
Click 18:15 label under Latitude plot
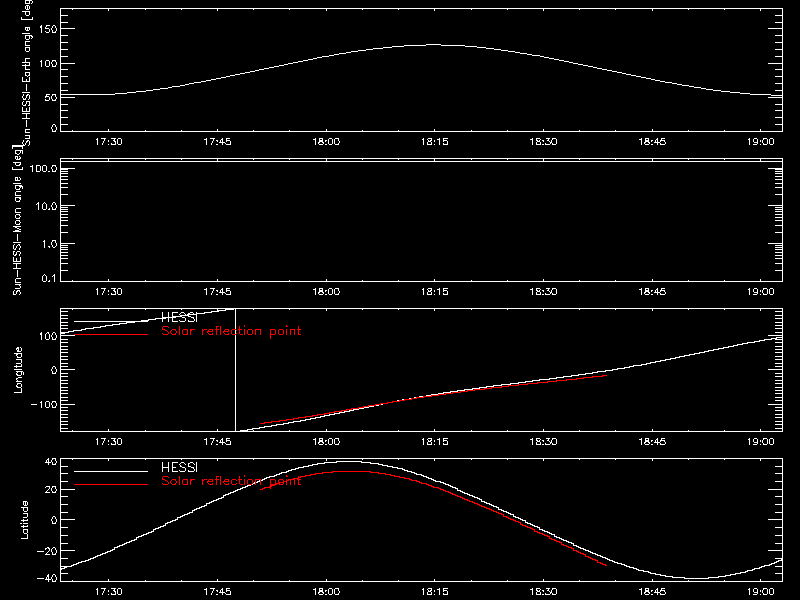point(435,591)
